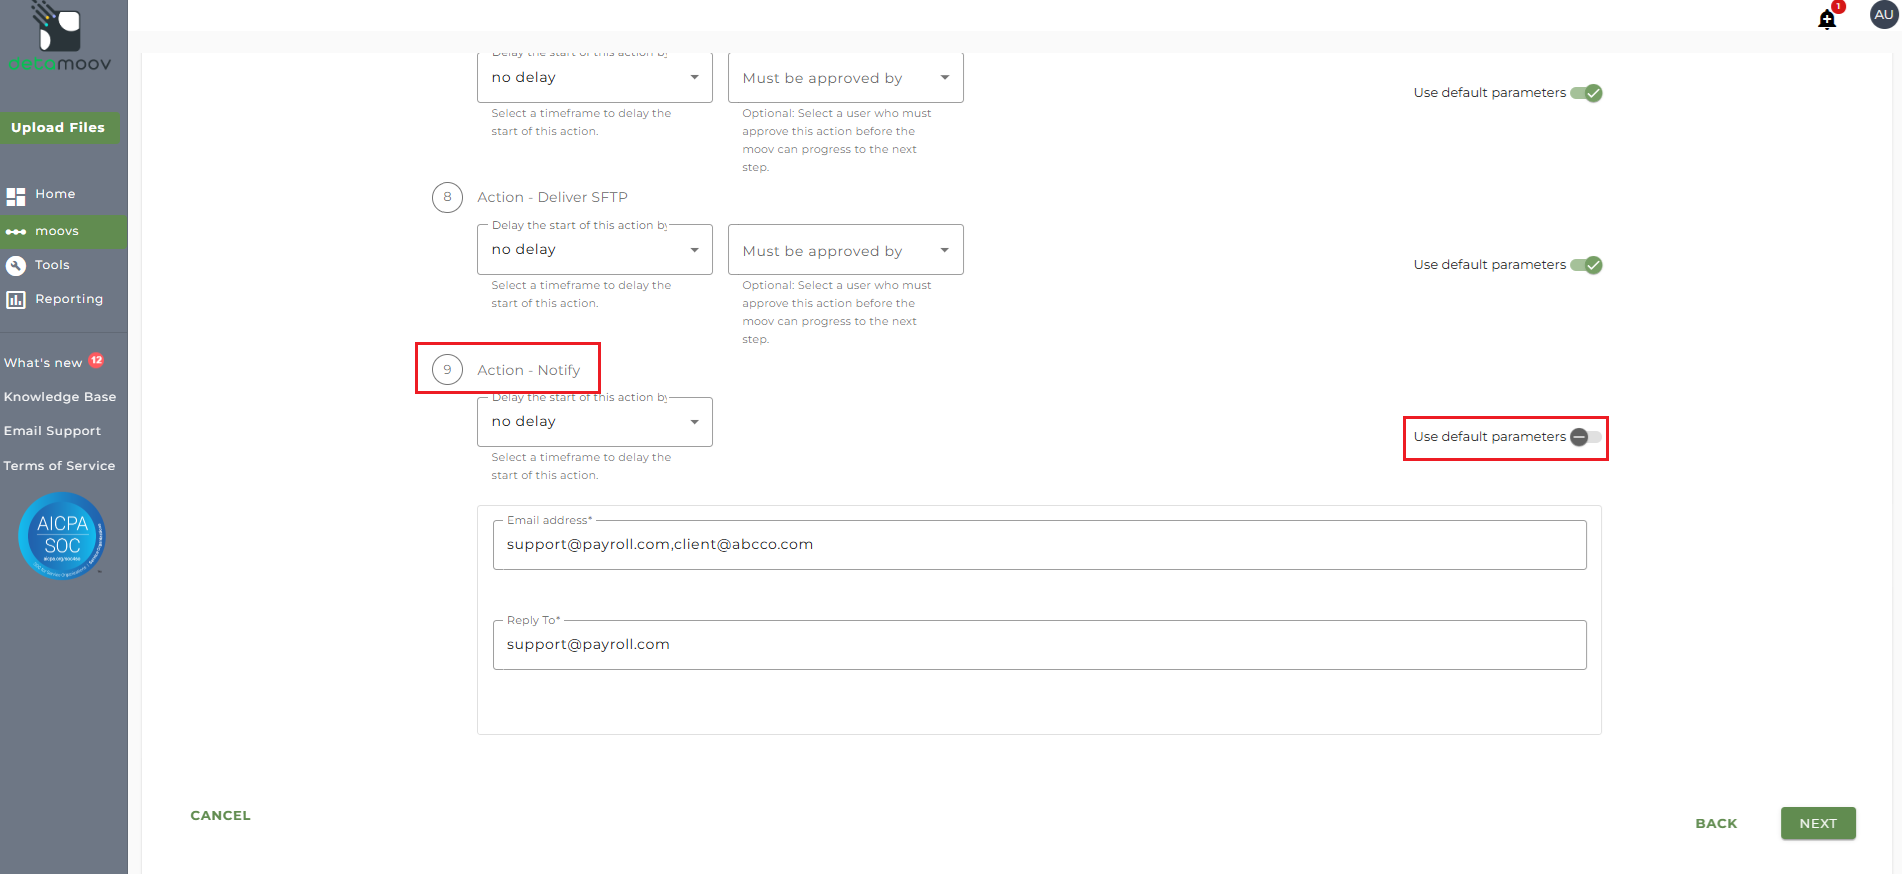Click the datamoov logo
The image size is (1902, 874).
[60, 37]
